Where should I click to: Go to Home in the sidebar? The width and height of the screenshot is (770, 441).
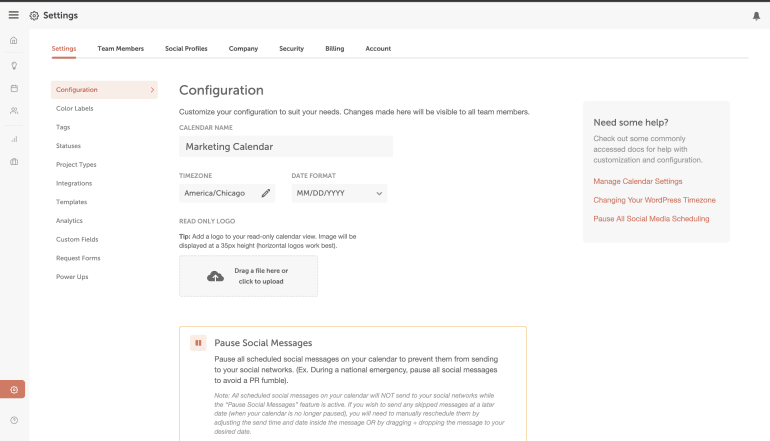coord(13,41)
